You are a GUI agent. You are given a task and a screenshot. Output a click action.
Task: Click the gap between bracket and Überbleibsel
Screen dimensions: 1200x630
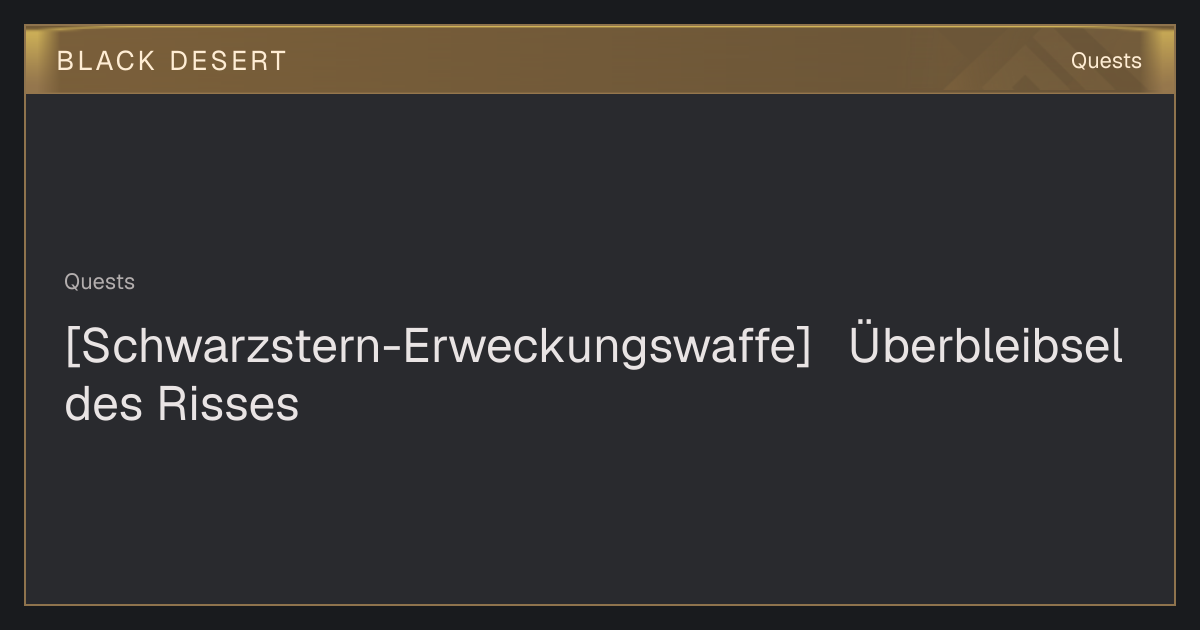(x=830, y=348)
